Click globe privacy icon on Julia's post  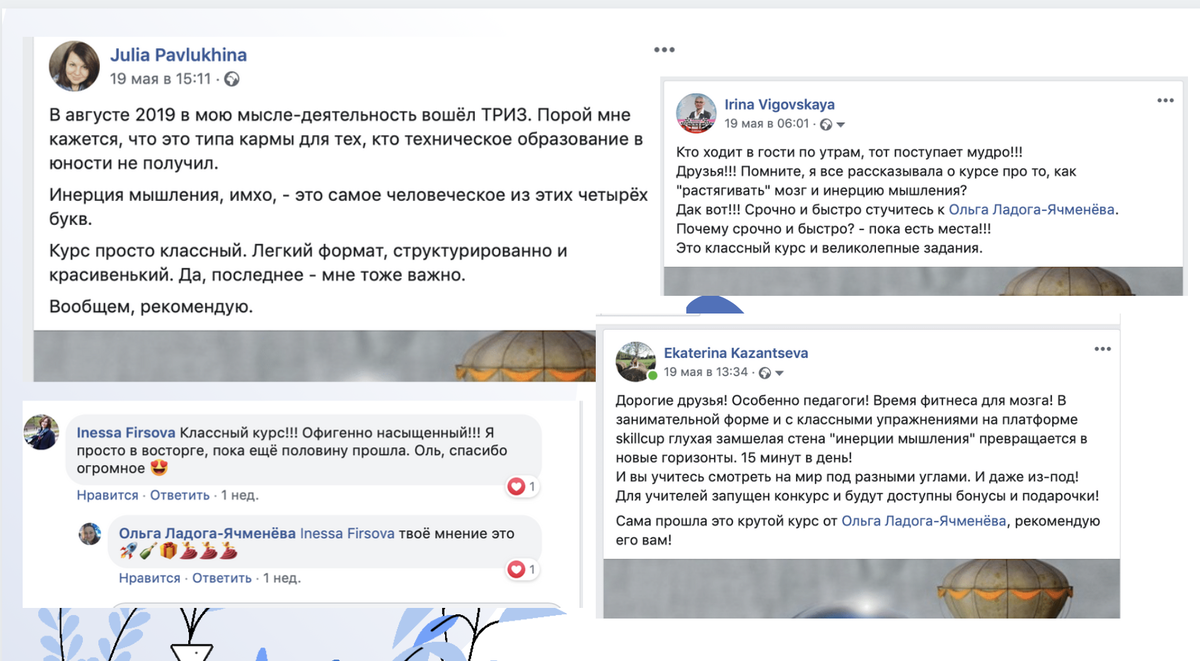(x=231, y=79)
